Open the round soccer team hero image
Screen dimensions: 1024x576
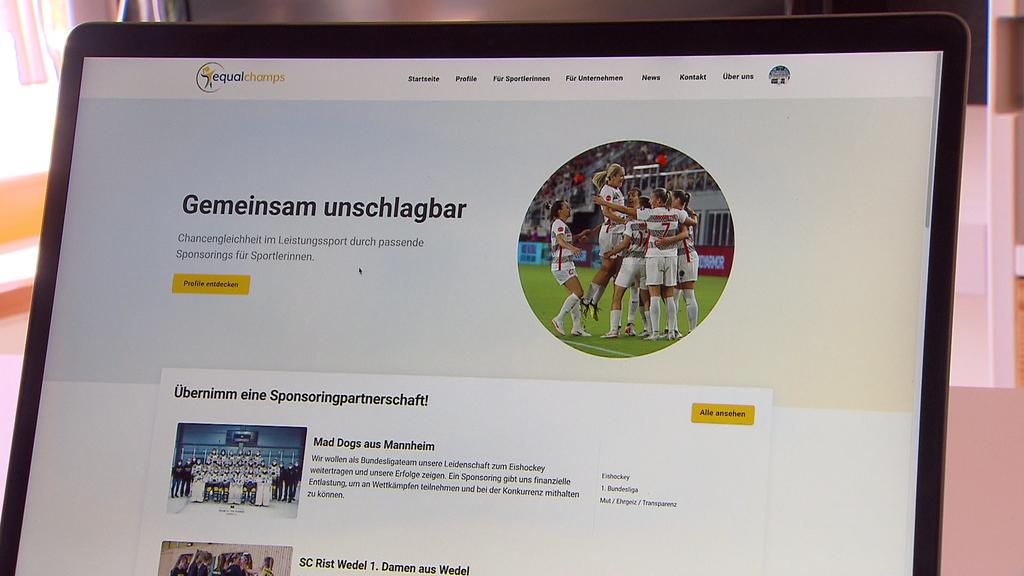[x=626, y=249]
